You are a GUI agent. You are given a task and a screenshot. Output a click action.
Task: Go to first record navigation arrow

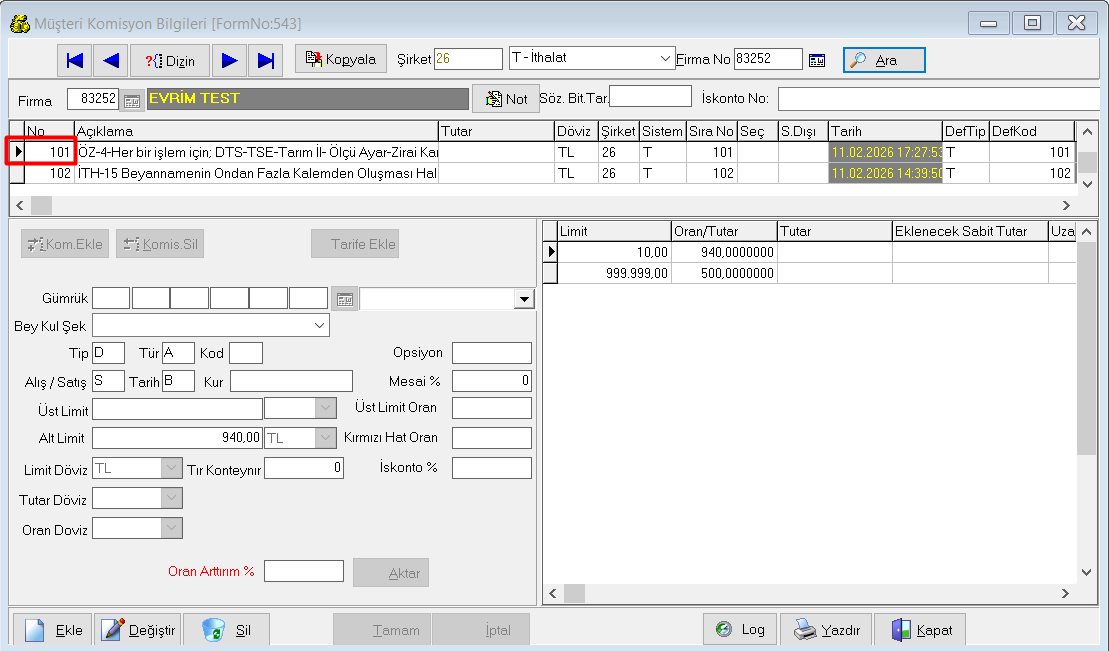pyautogui.click(x=75, y=61)
